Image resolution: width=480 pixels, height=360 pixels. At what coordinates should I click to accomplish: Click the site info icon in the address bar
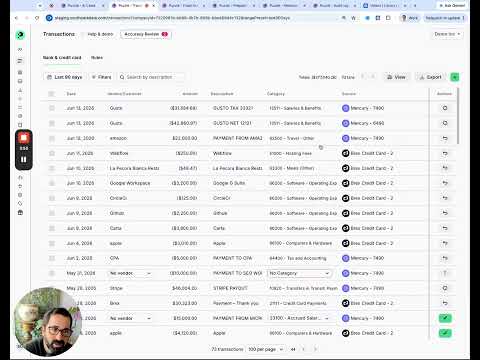(x=49, y=18)
